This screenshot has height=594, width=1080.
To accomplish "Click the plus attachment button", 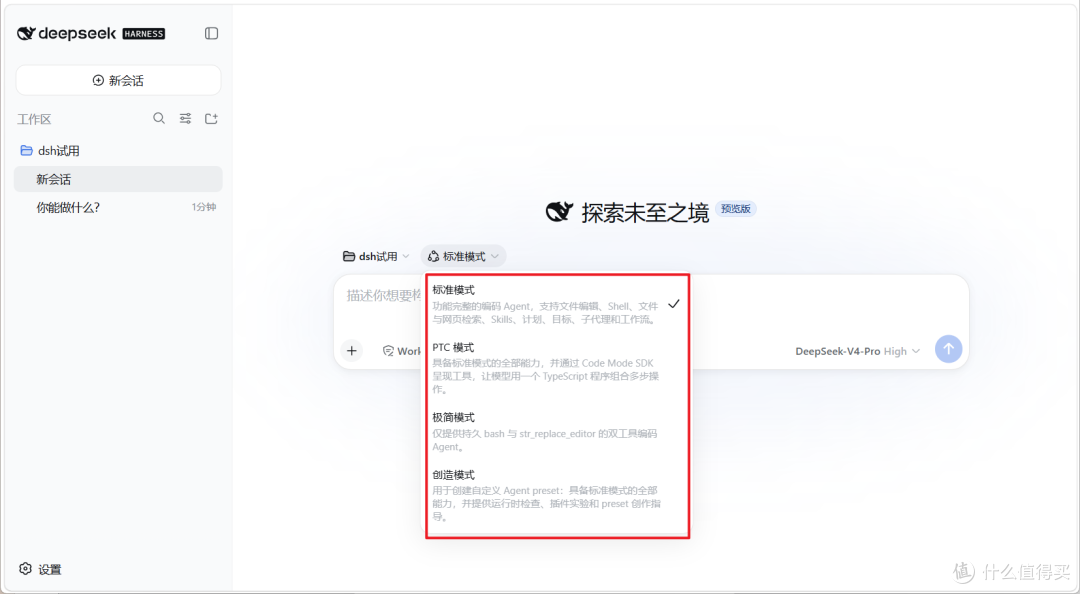I will (x=352, y=351).
